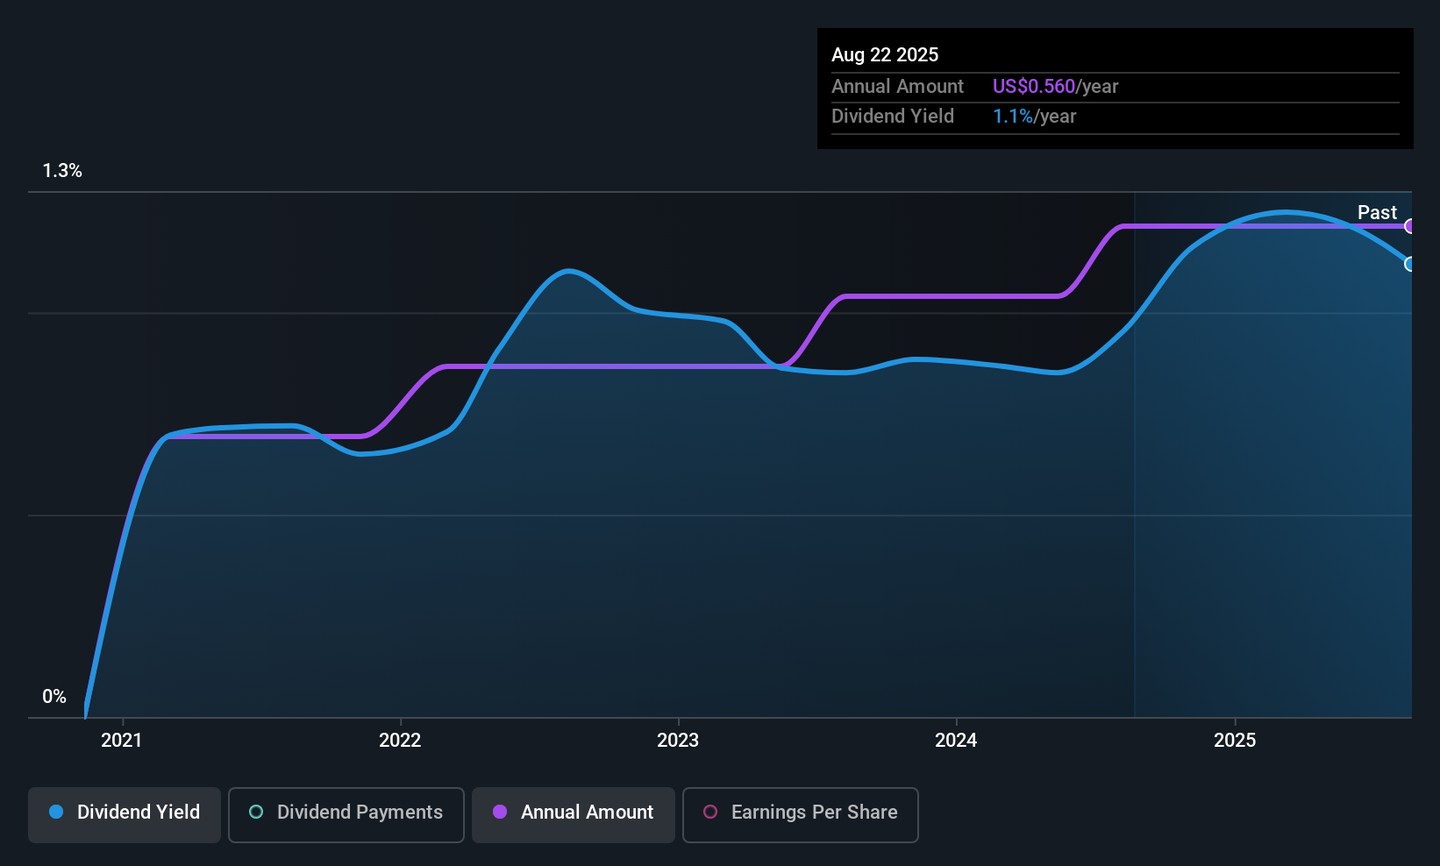Click the teal circle beside Dividend Payments
The height and width of the screenshot is (866, 1440).
pyautogui.click(x=256, y=812)
